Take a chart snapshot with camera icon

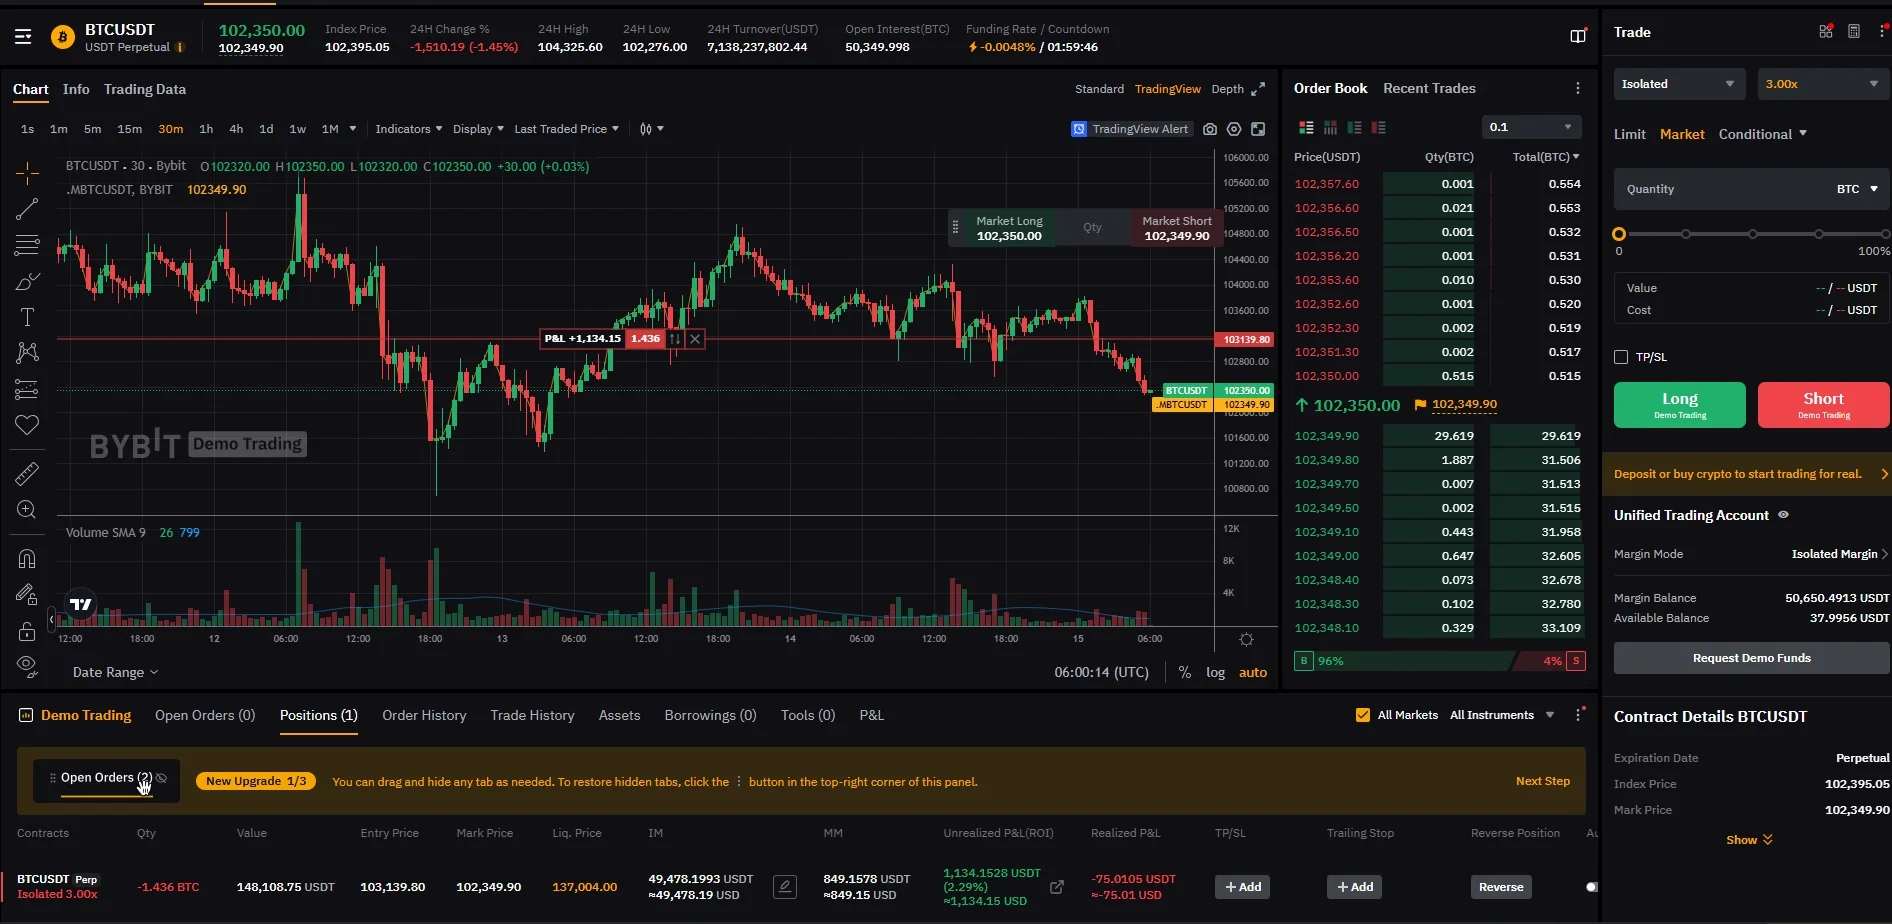point(1210,129)
